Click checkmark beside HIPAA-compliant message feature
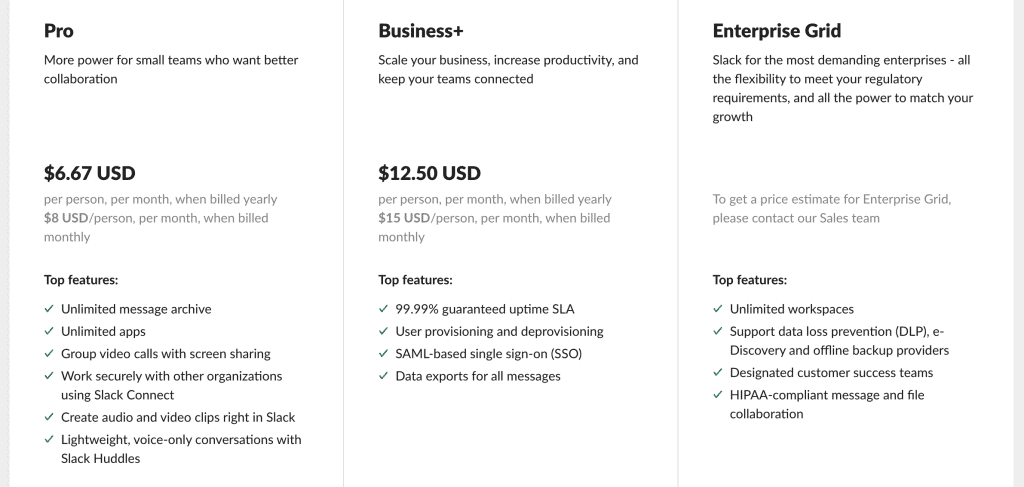This screenshot has height=487, width=1024. click(717, 394)
